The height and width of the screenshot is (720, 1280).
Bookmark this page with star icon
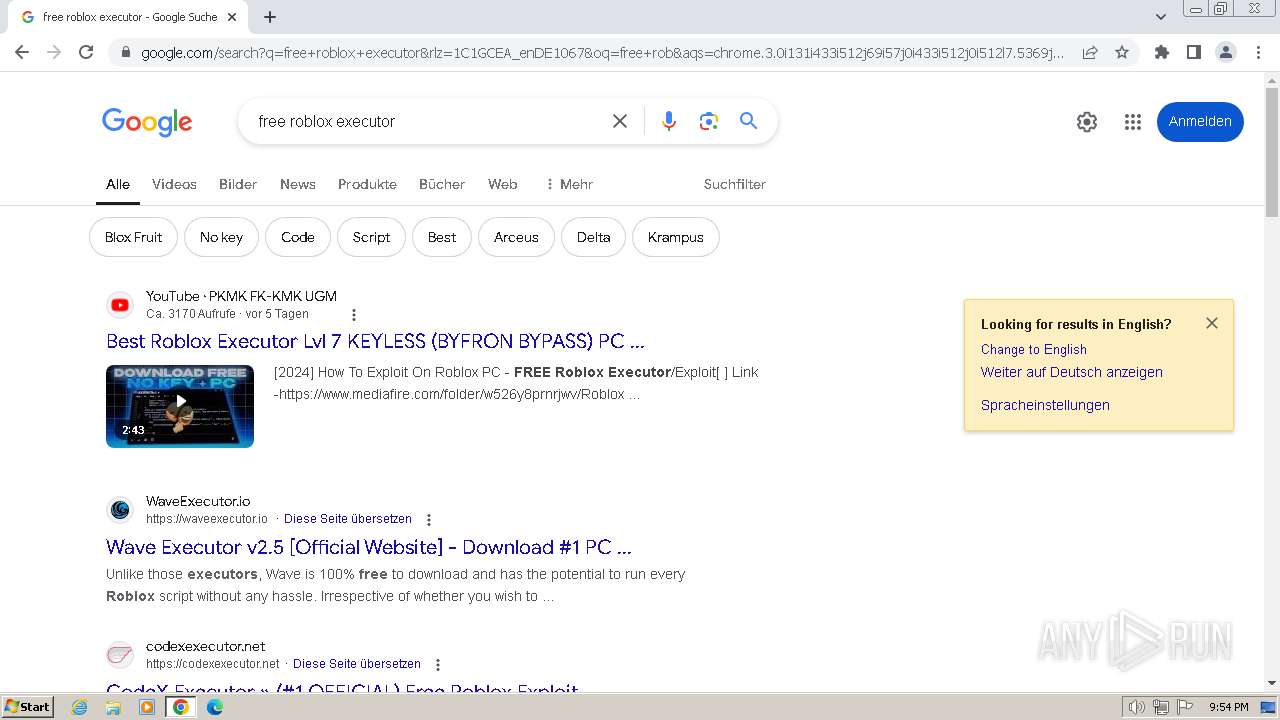click(1122, 52)
